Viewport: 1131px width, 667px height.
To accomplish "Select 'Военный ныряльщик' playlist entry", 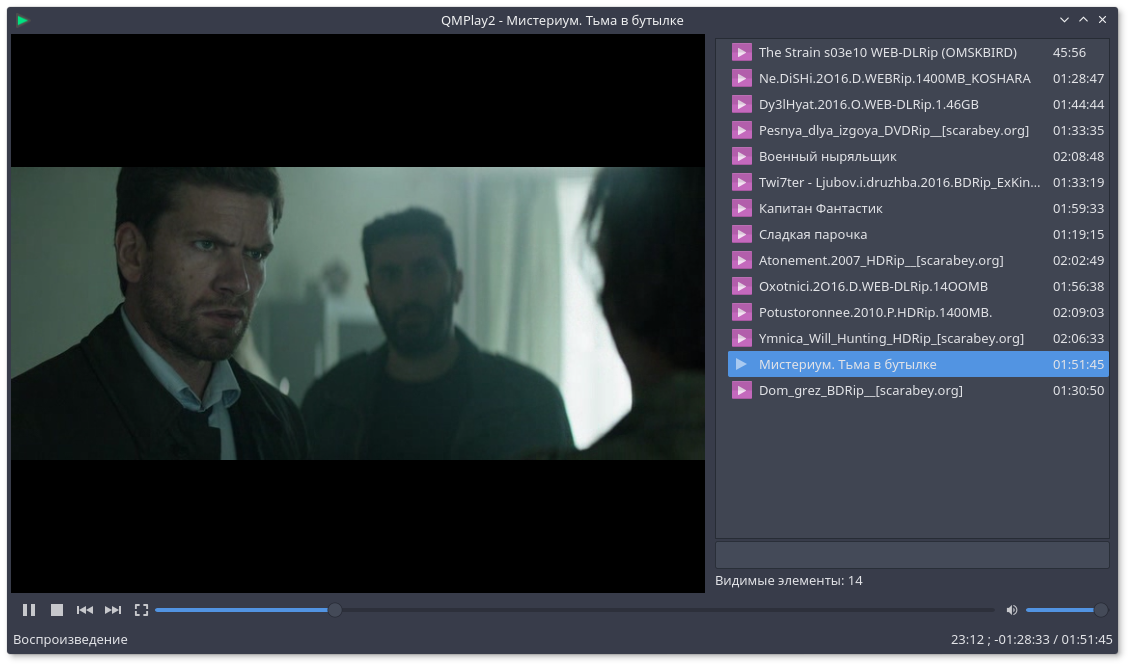I will coord(918,156).
